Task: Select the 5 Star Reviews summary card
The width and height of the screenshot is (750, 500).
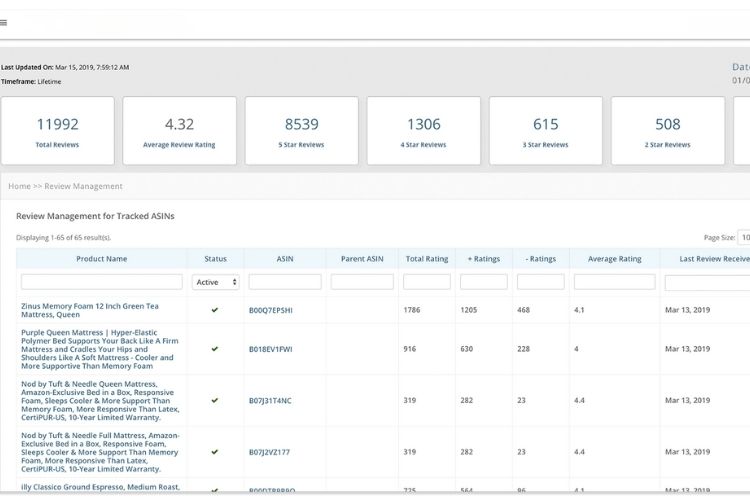Action: pyautogui.click(x=302, y=131)
